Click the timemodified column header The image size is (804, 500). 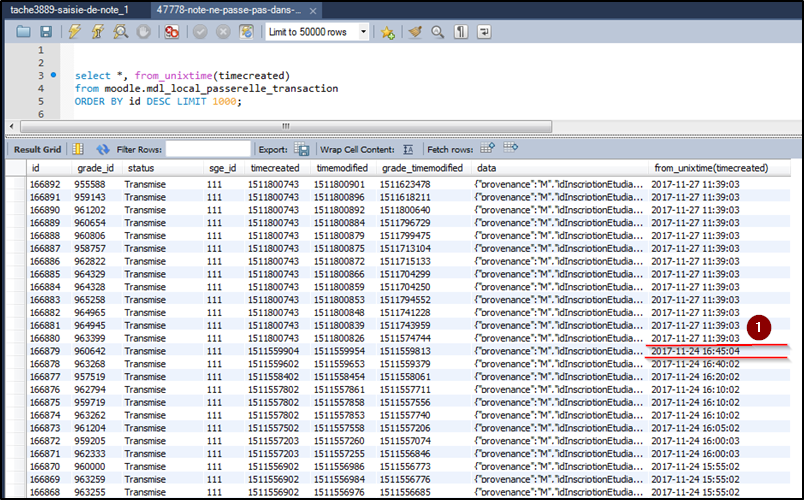tap(342, 168)
